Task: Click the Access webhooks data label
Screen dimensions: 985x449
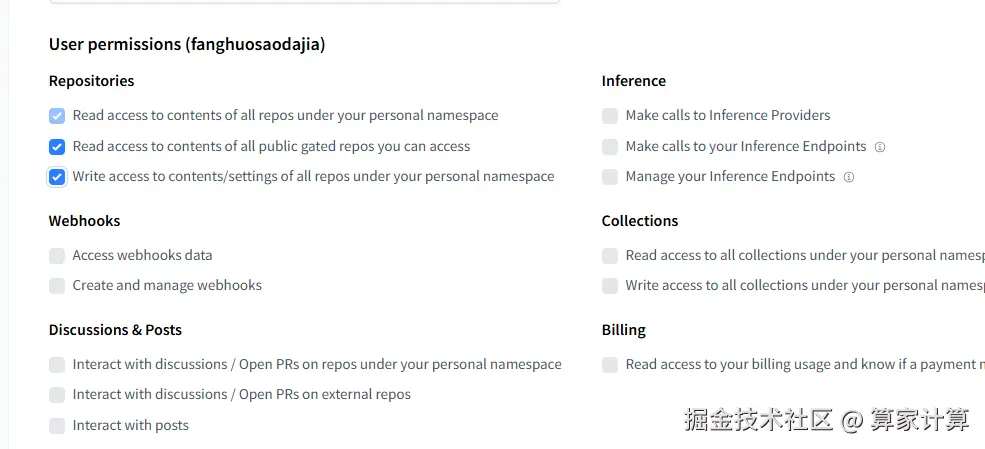Action: 142,256
